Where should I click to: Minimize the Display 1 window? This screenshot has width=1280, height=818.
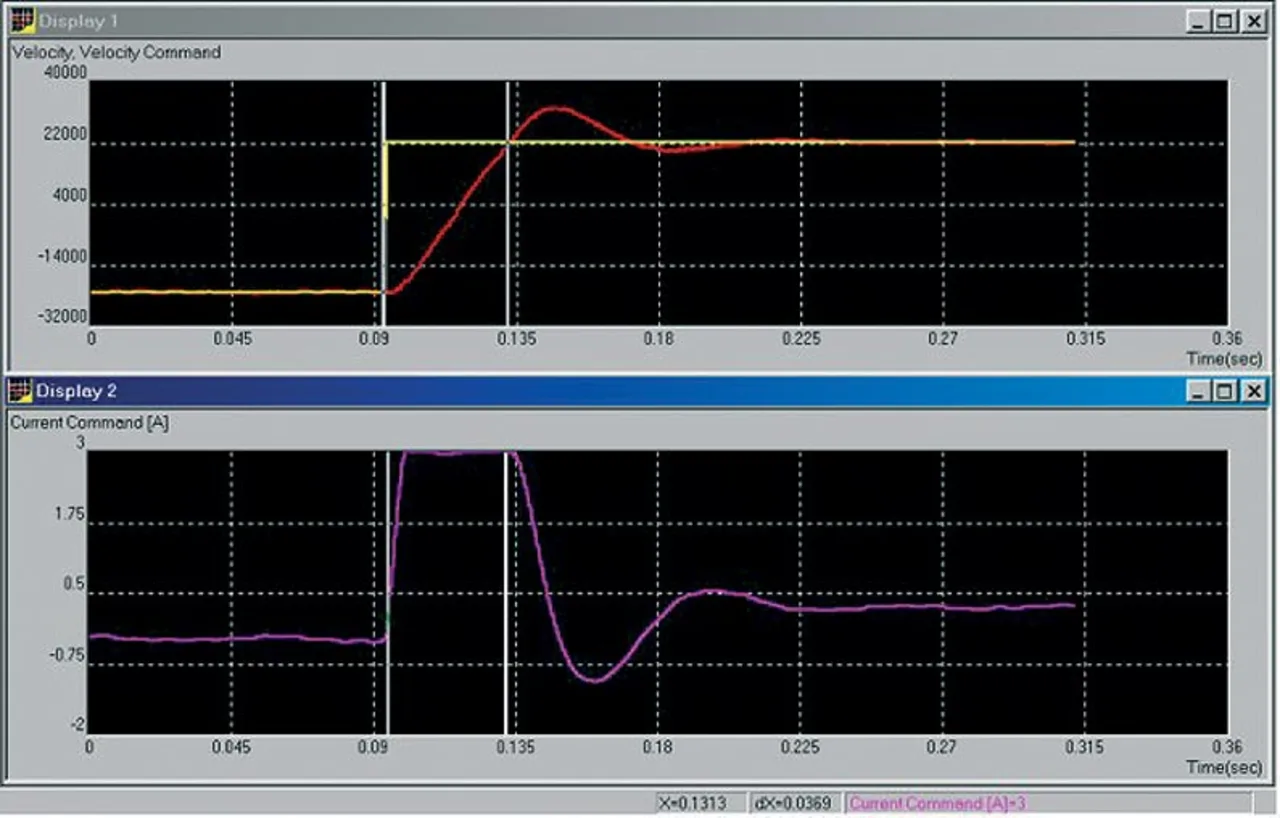click(x=1199, y=21)
